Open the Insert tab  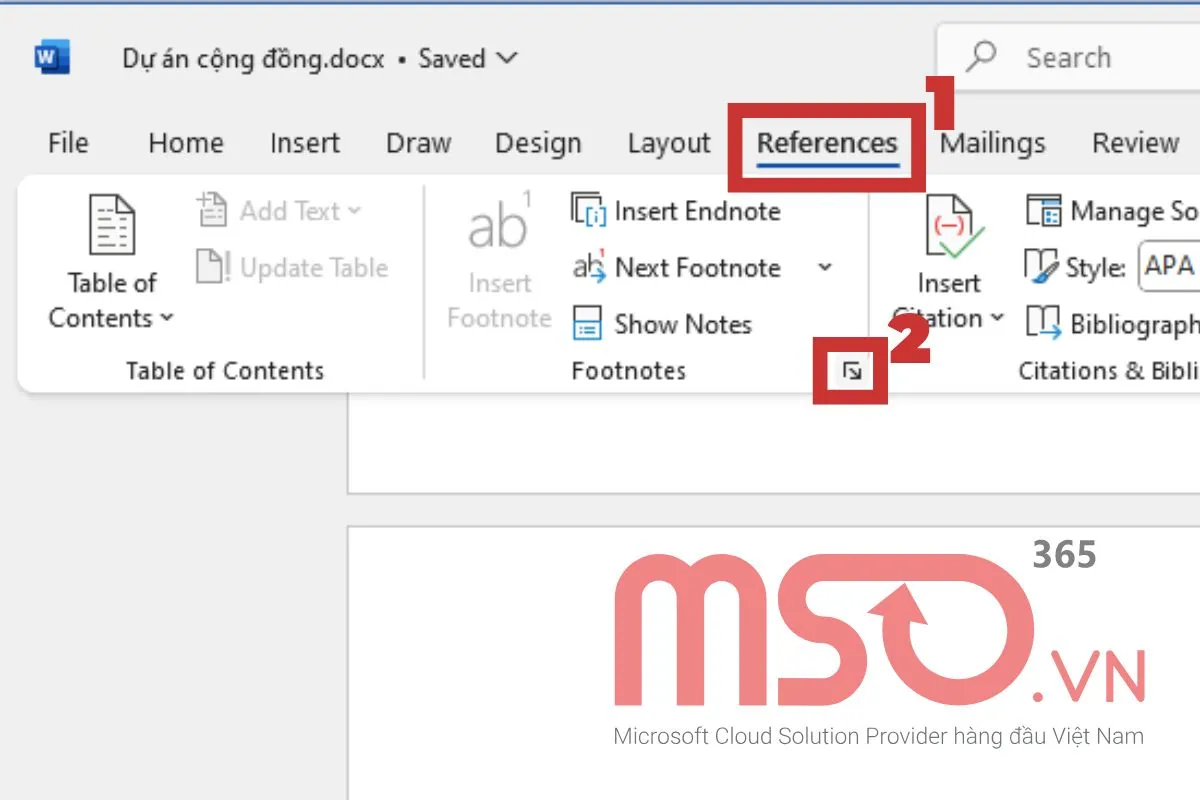305,144
